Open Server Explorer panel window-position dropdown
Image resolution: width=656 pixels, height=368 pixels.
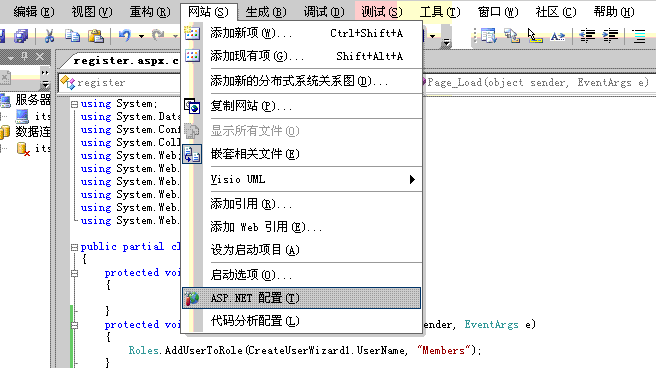tap(10, 57)
